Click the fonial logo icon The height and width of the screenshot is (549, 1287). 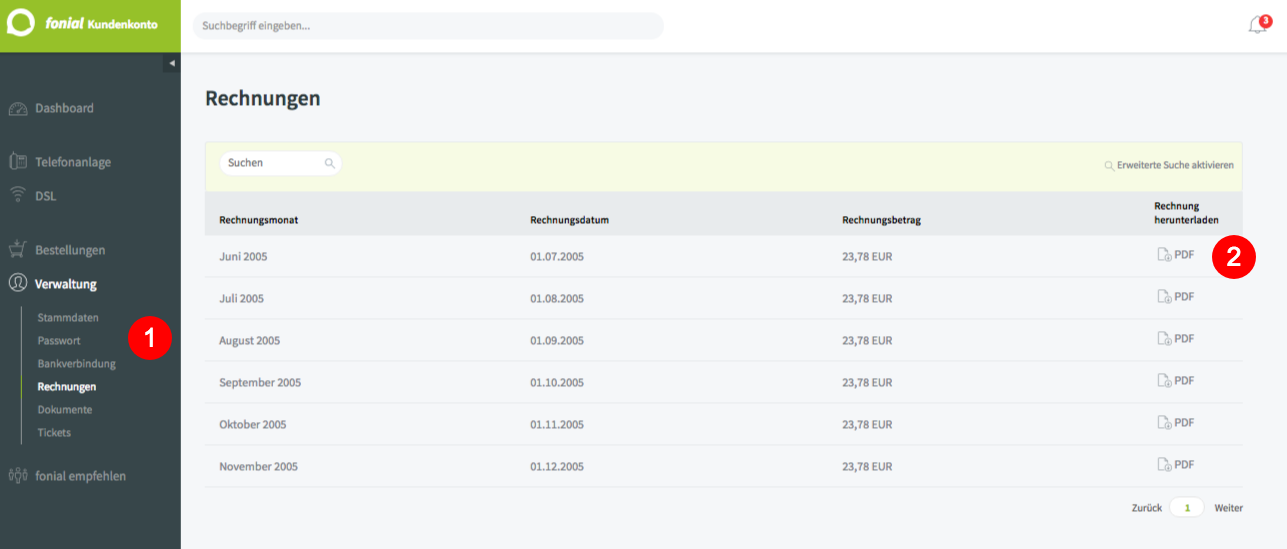coord(22,22)
